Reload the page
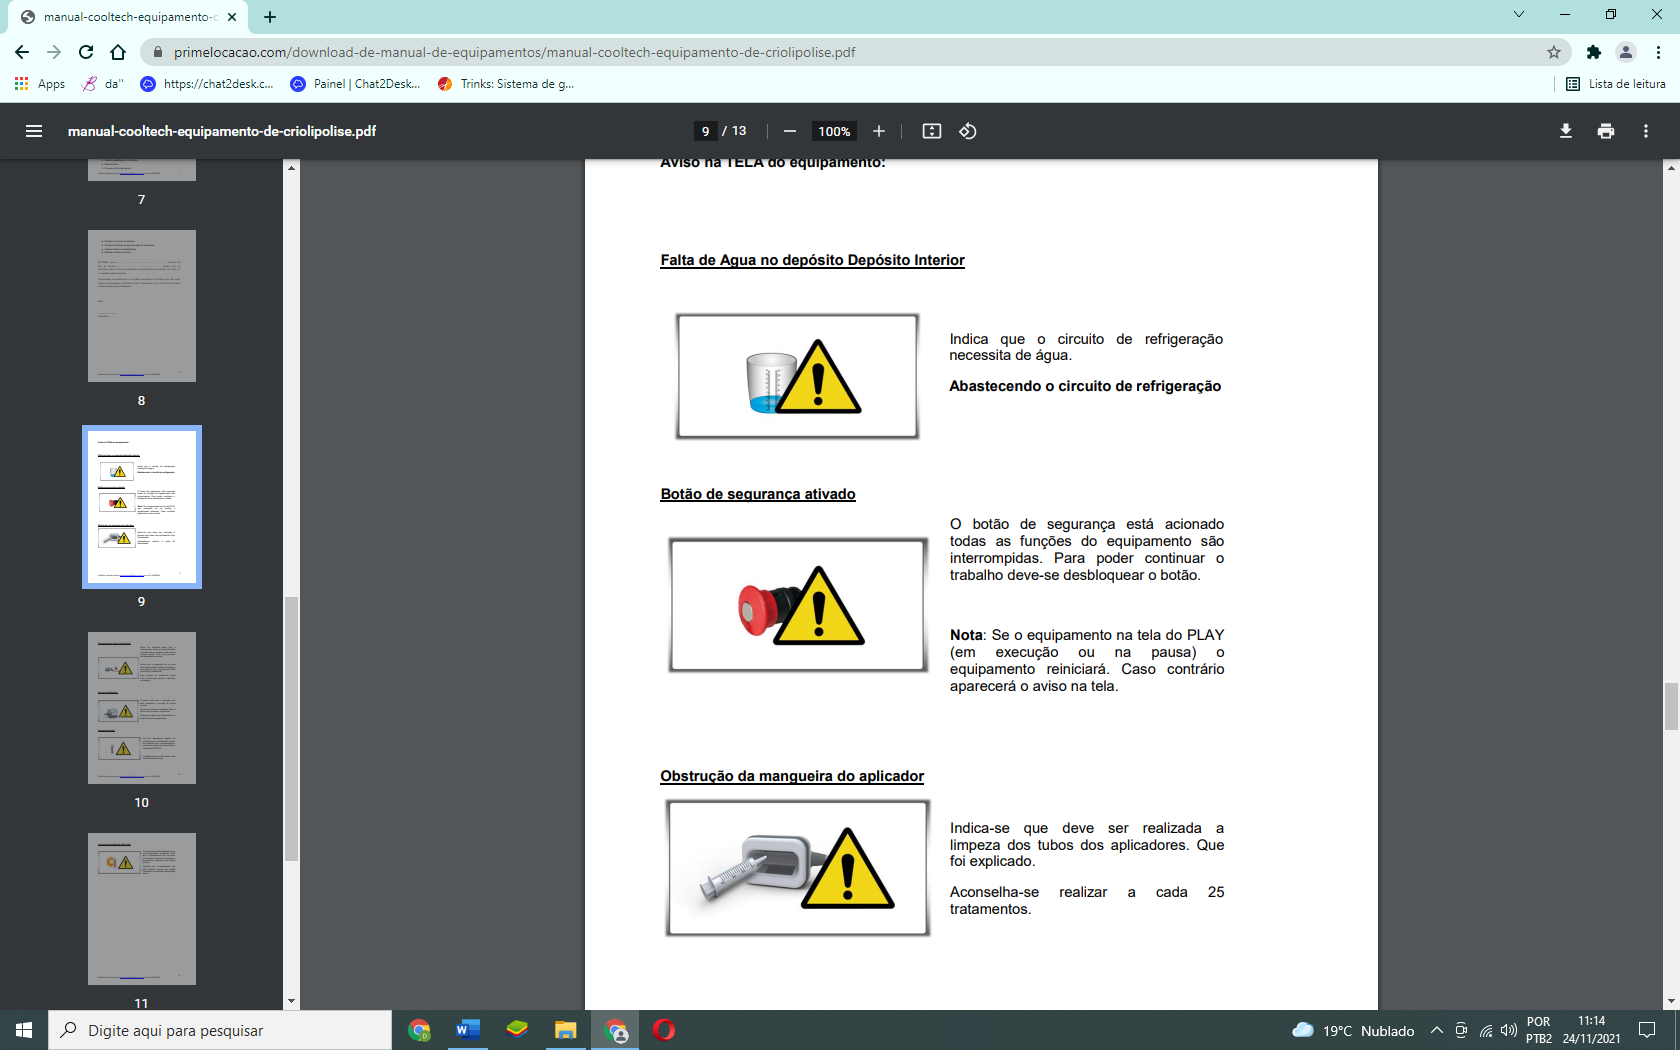Viewport: 1680px width, 1050px height. (x=86, y=52)
